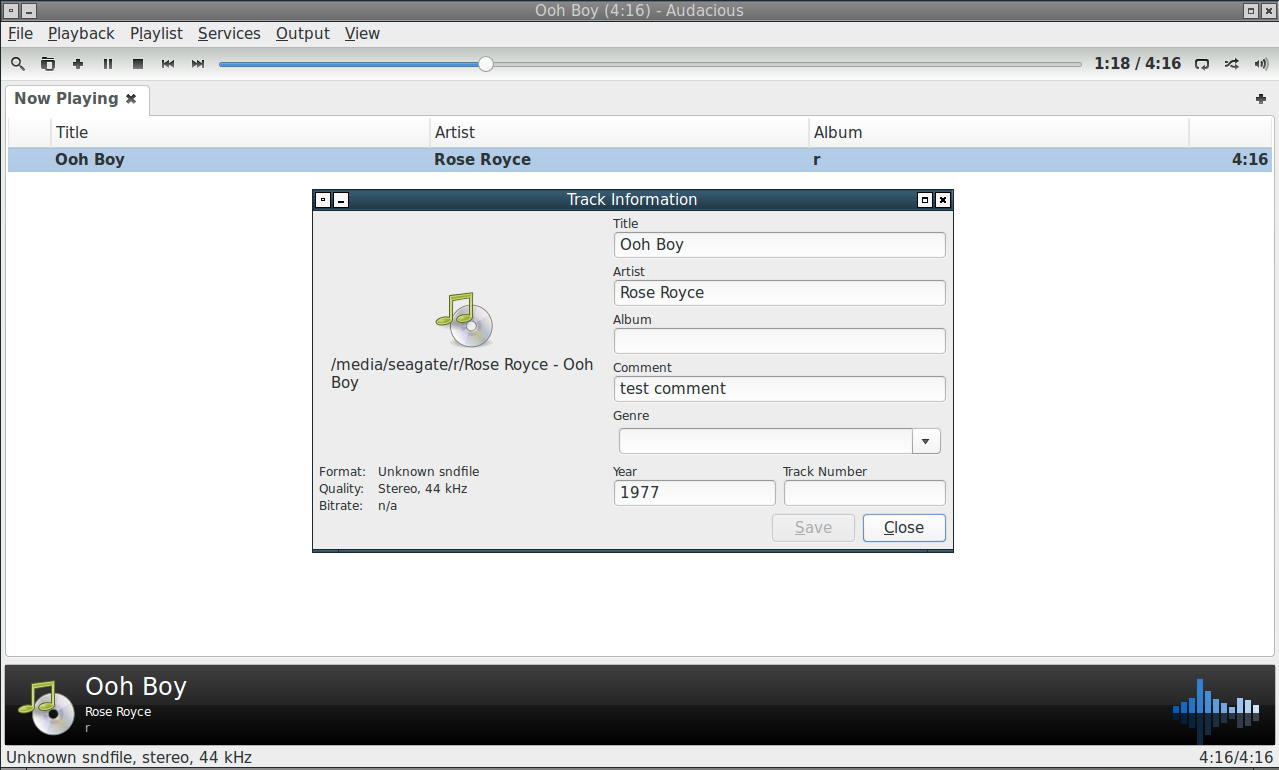This screenshot has height=770, width=1279.
Task: Click the Open Files toolbar icon
Action: click(x=48, y=63)
